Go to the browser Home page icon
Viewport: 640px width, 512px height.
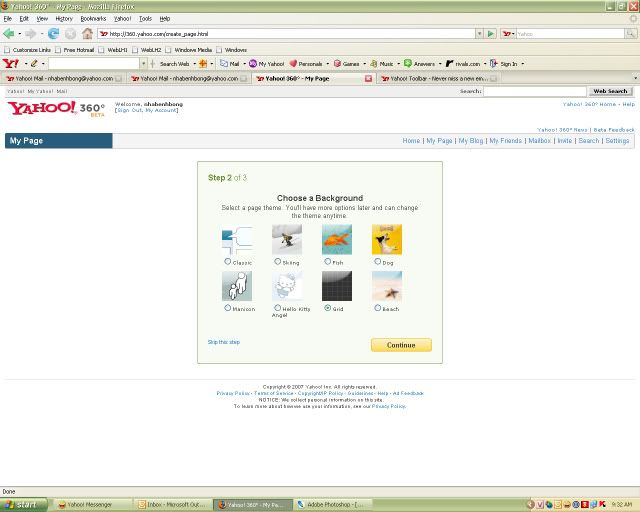coord(87,33)
